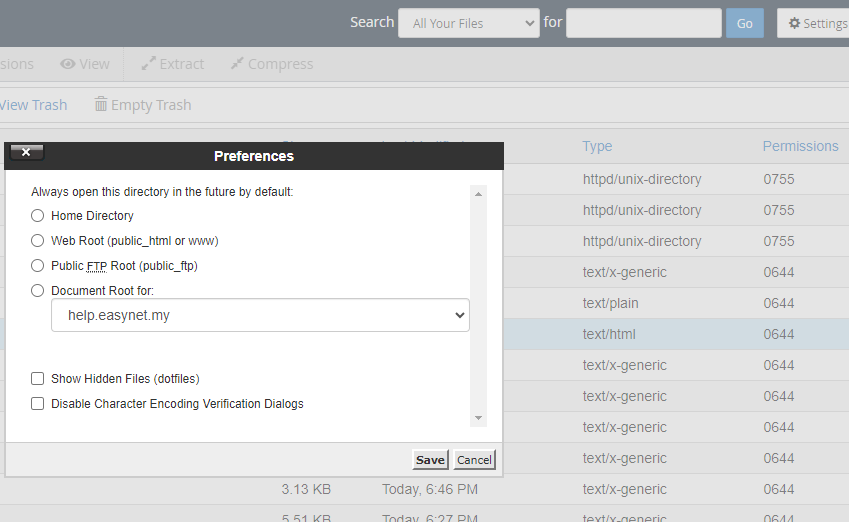Tick Disable Character Encoding Verification Dialogs
This screenshot has height=522, width=849.
[38, 404]
